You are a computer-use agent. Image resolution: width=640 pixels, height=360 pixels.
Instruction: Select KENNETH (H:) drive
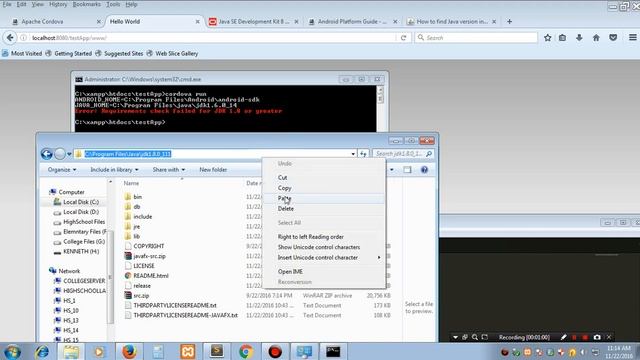[x=76, y=251]
